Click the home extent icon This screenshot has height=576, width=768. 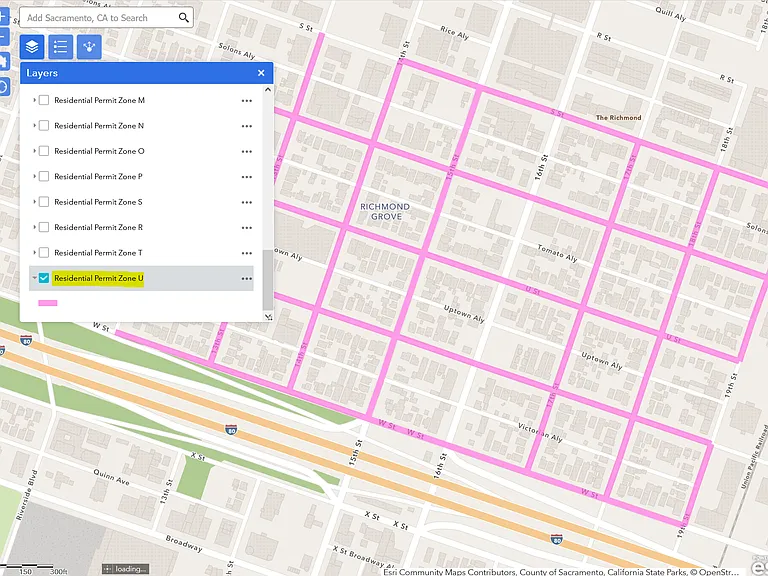coord(3,62)
